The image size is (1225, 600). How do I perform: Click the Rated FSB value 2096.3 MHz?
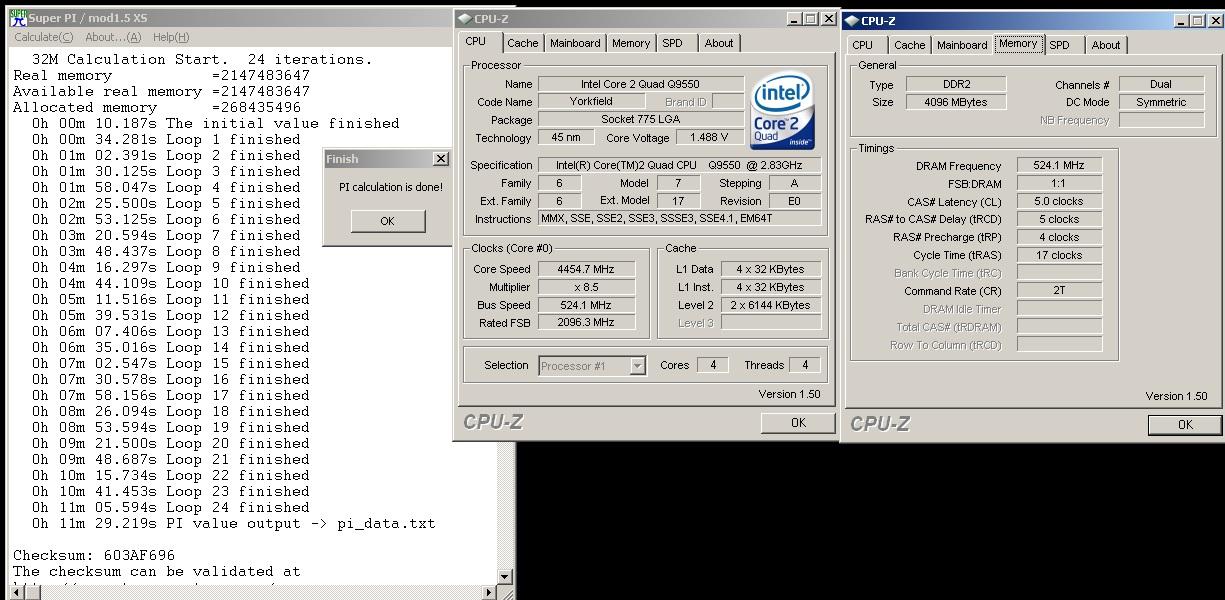586,323
